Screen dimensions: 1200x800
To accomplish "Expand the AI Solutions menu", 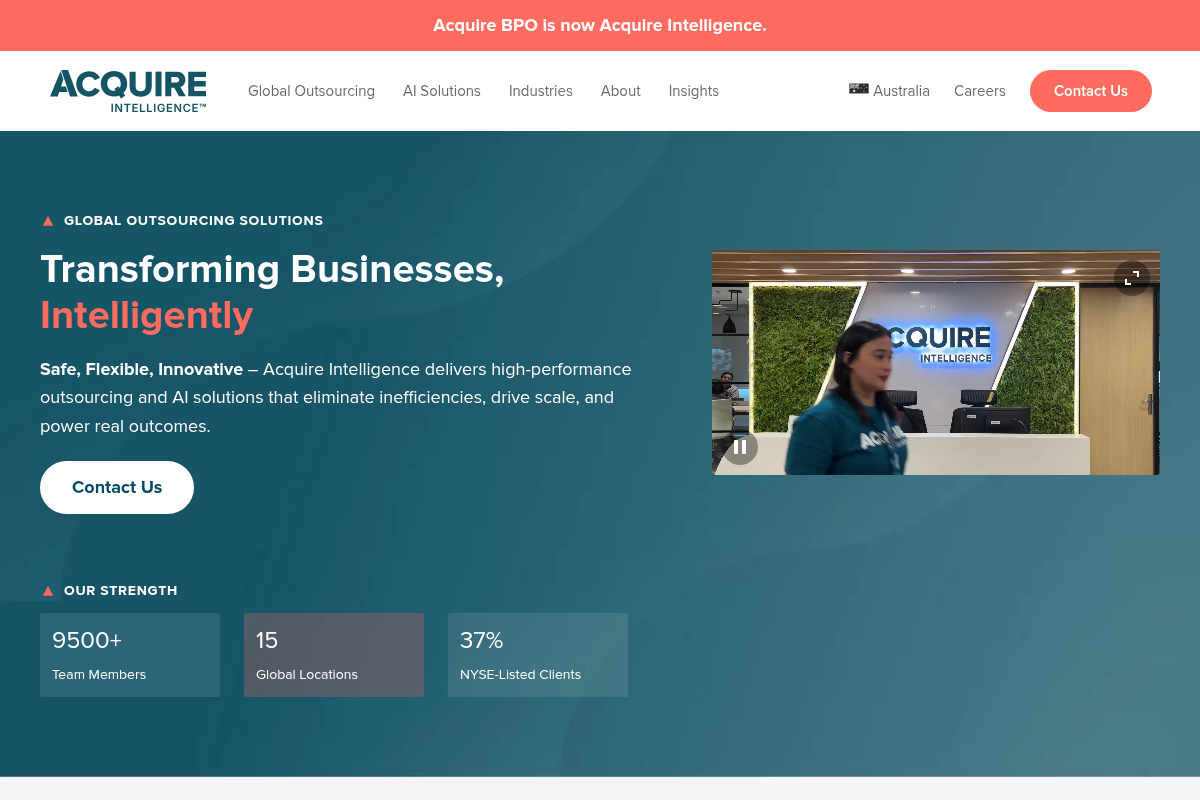I will (441, 91).
